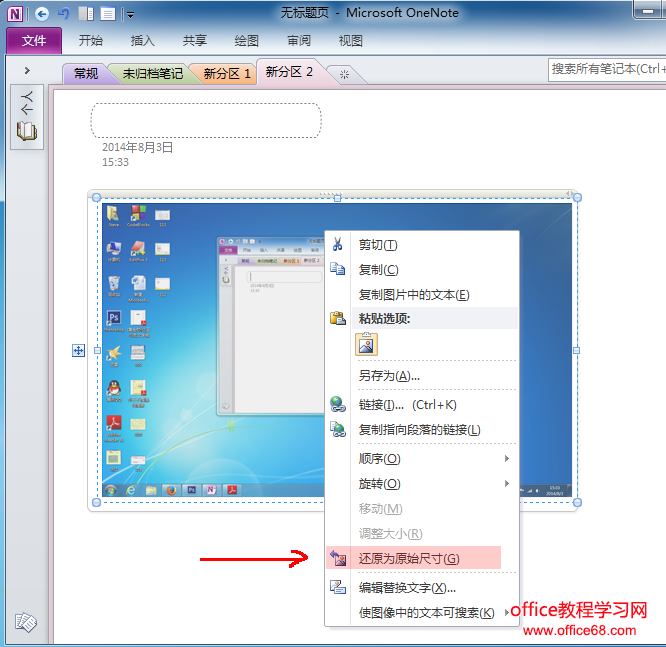The image size is (666, 647).
Task: Choose 剪切(T) from context menu
Action: pyautogui.click(x=422, y=245)
